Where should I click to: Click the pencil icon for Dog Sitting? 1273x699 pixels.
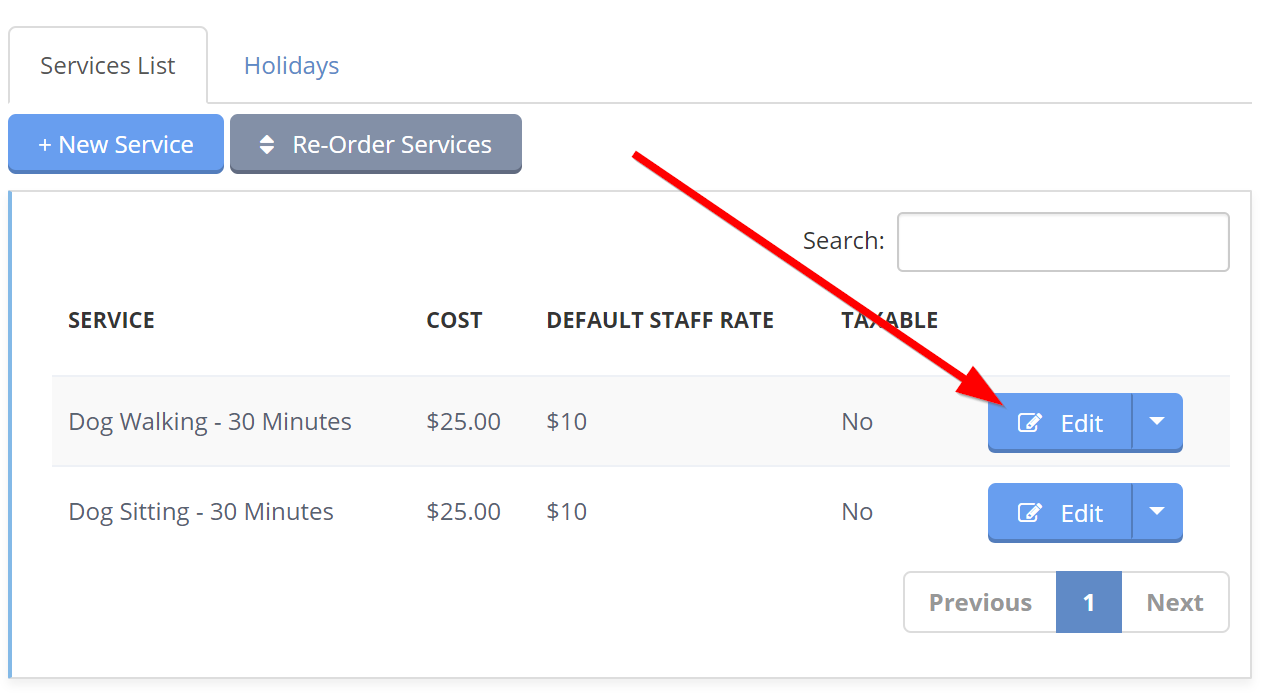coord(1029,512)
